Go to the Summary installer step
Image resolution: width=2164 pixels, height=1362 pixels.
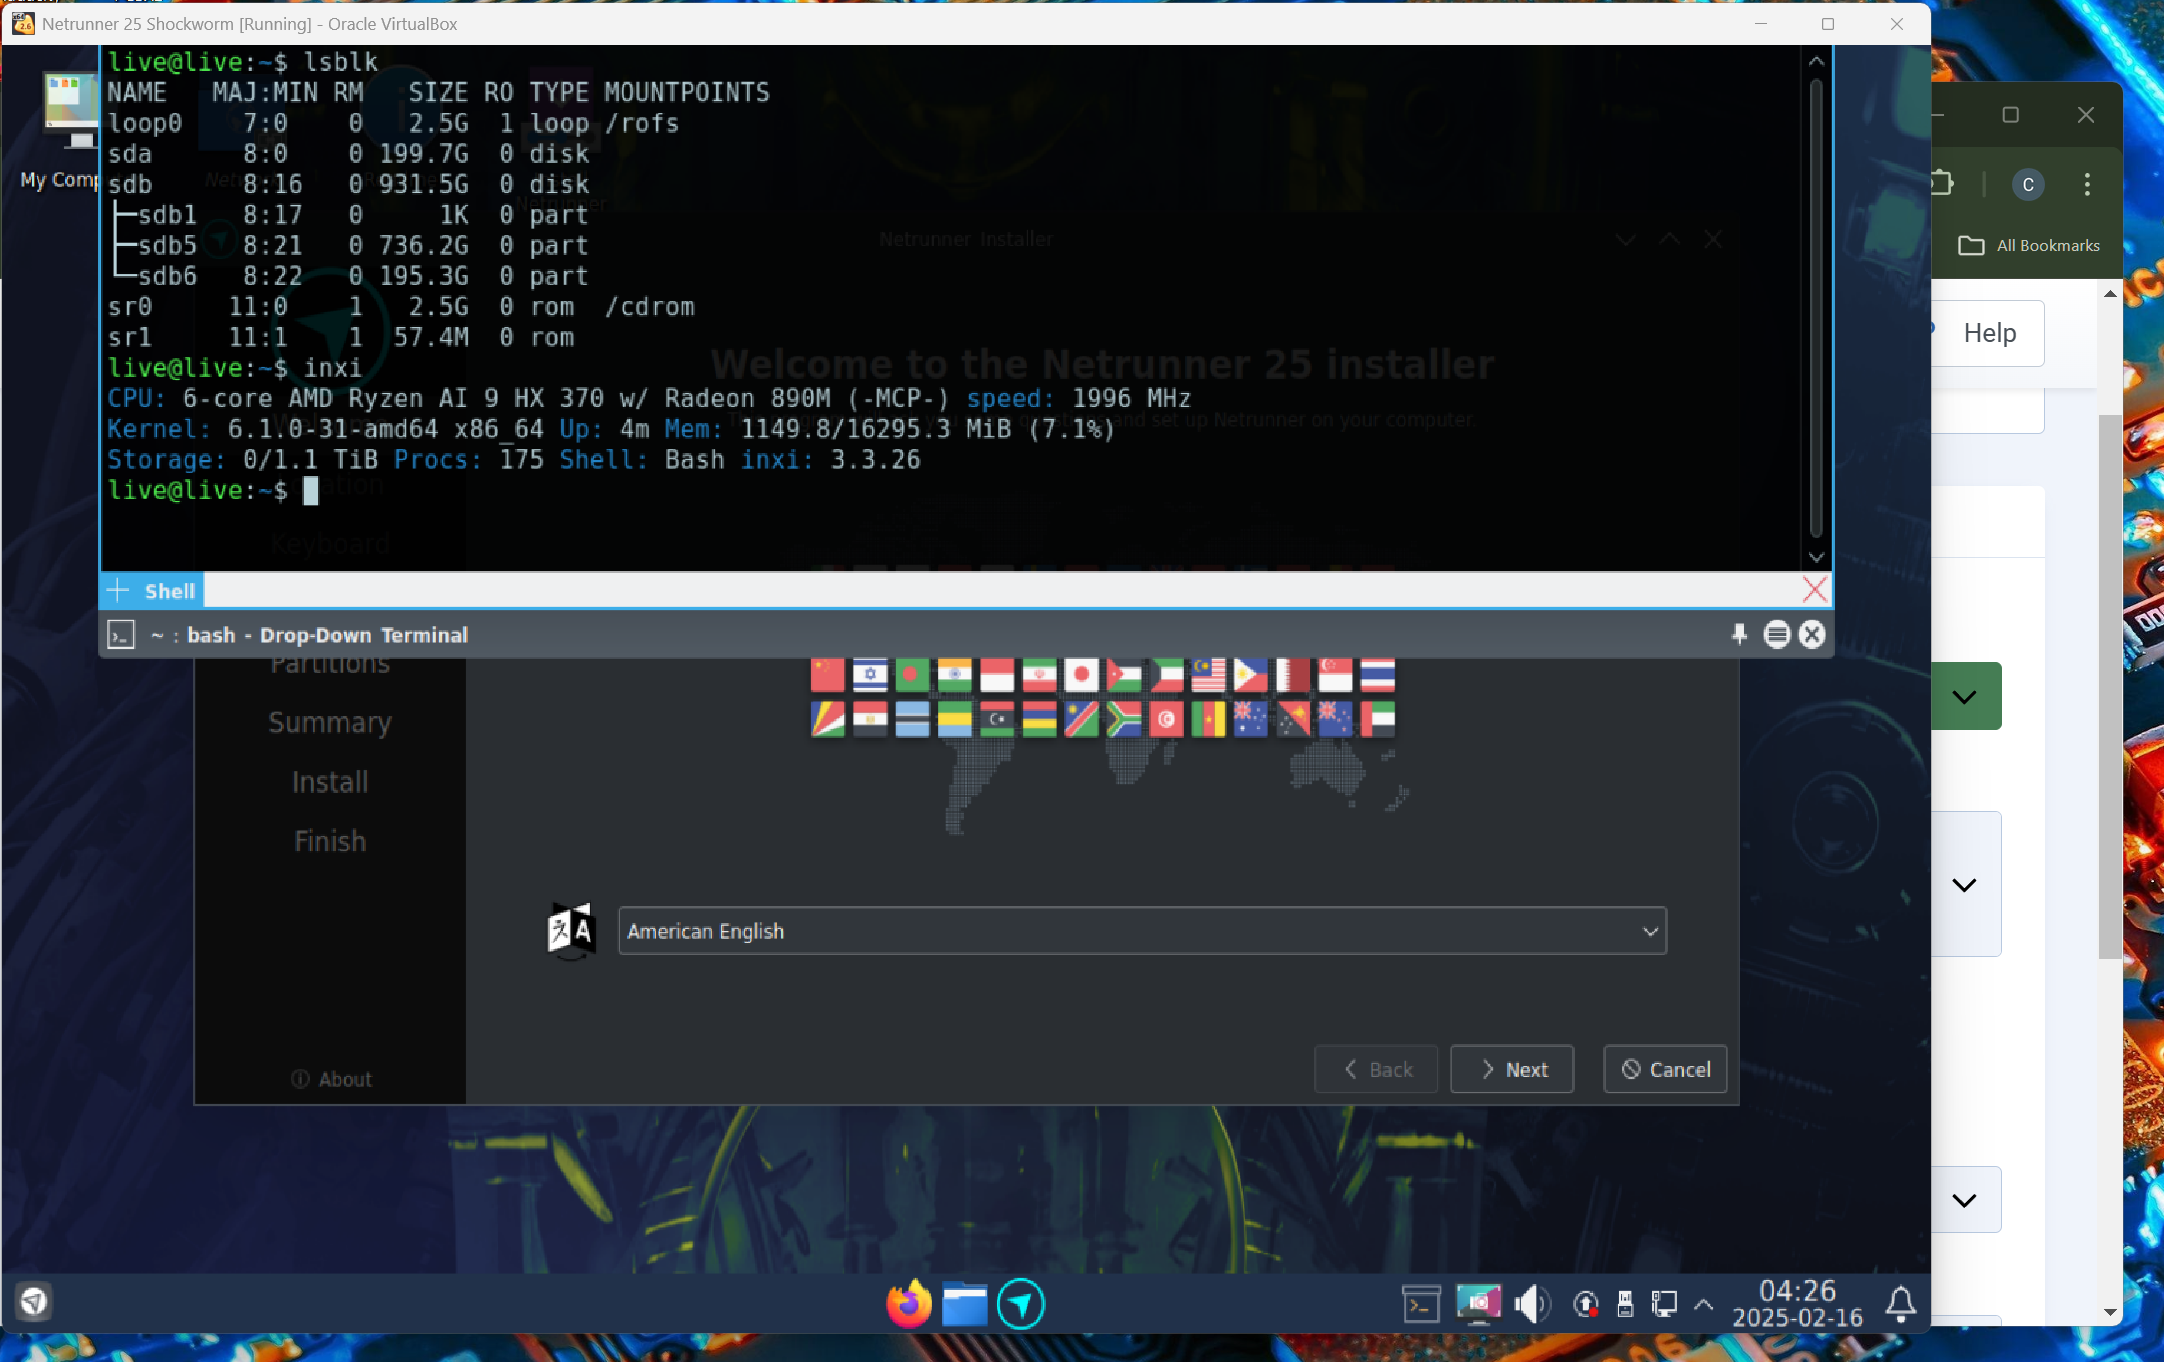click(x=330, y=722)
